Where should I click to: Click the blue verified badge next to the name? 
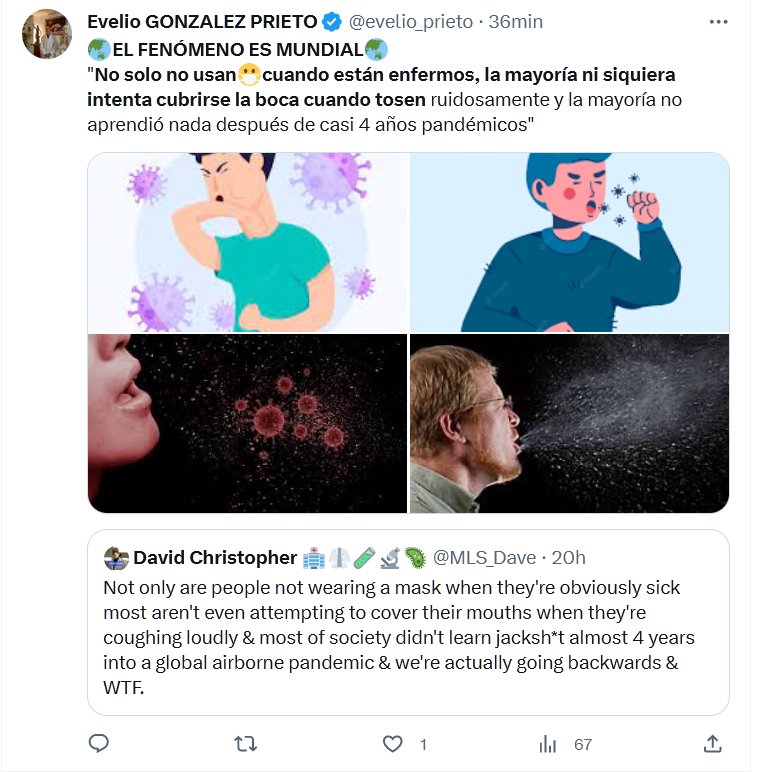coord(333,22)
